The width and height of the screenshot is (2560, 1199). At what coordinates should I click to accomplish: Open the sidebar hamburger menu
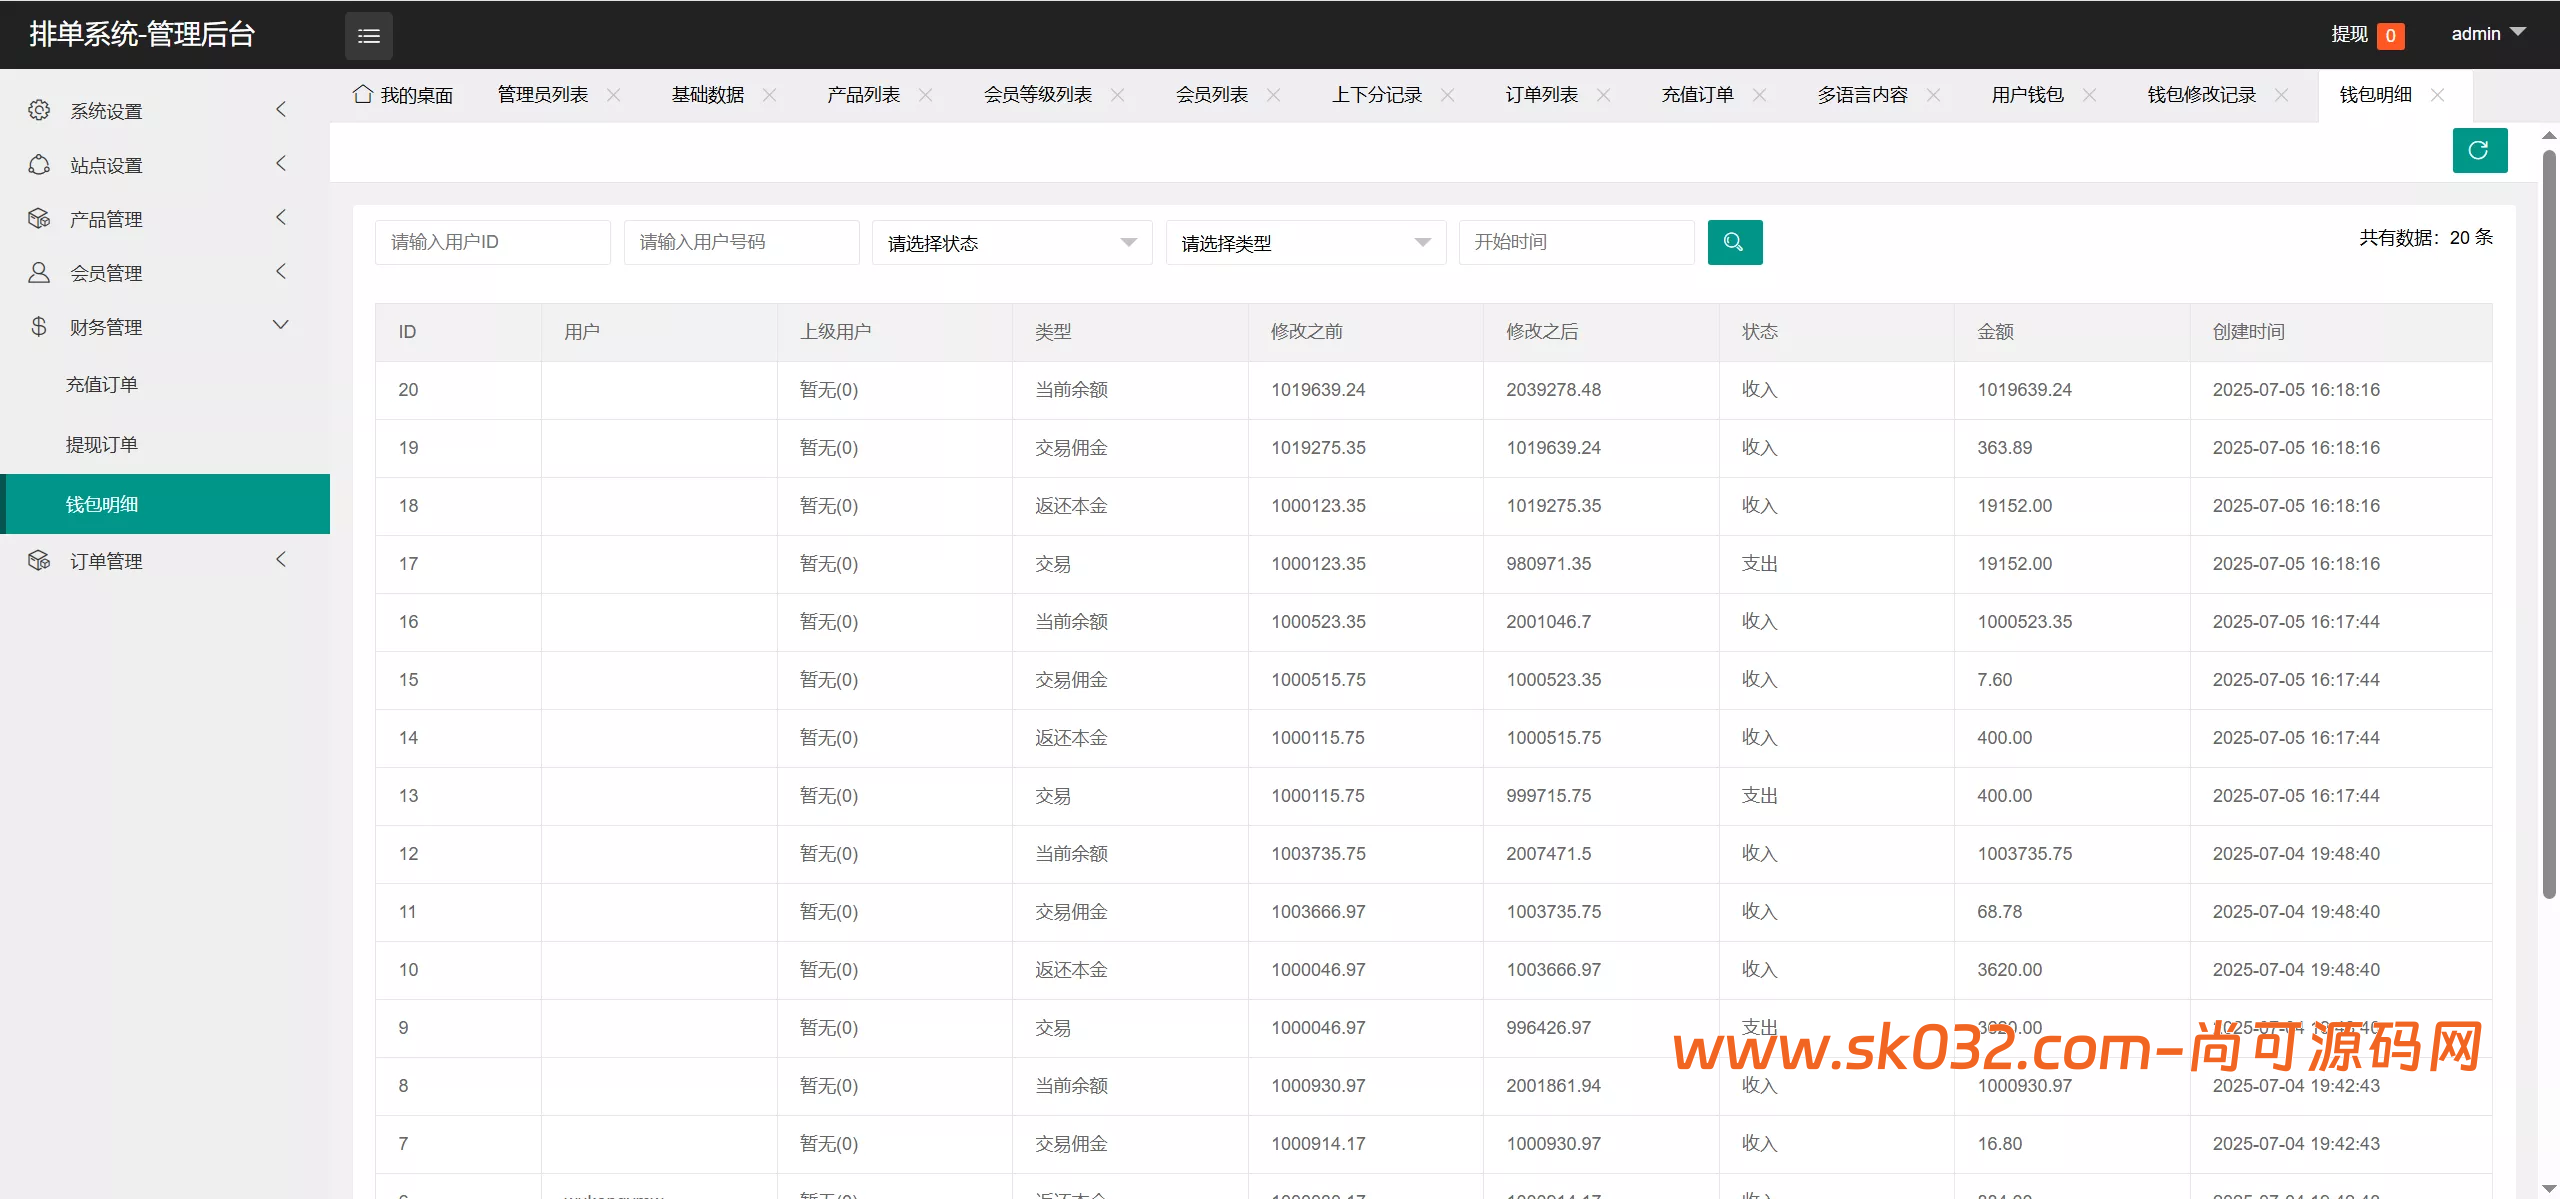(368, 35)
